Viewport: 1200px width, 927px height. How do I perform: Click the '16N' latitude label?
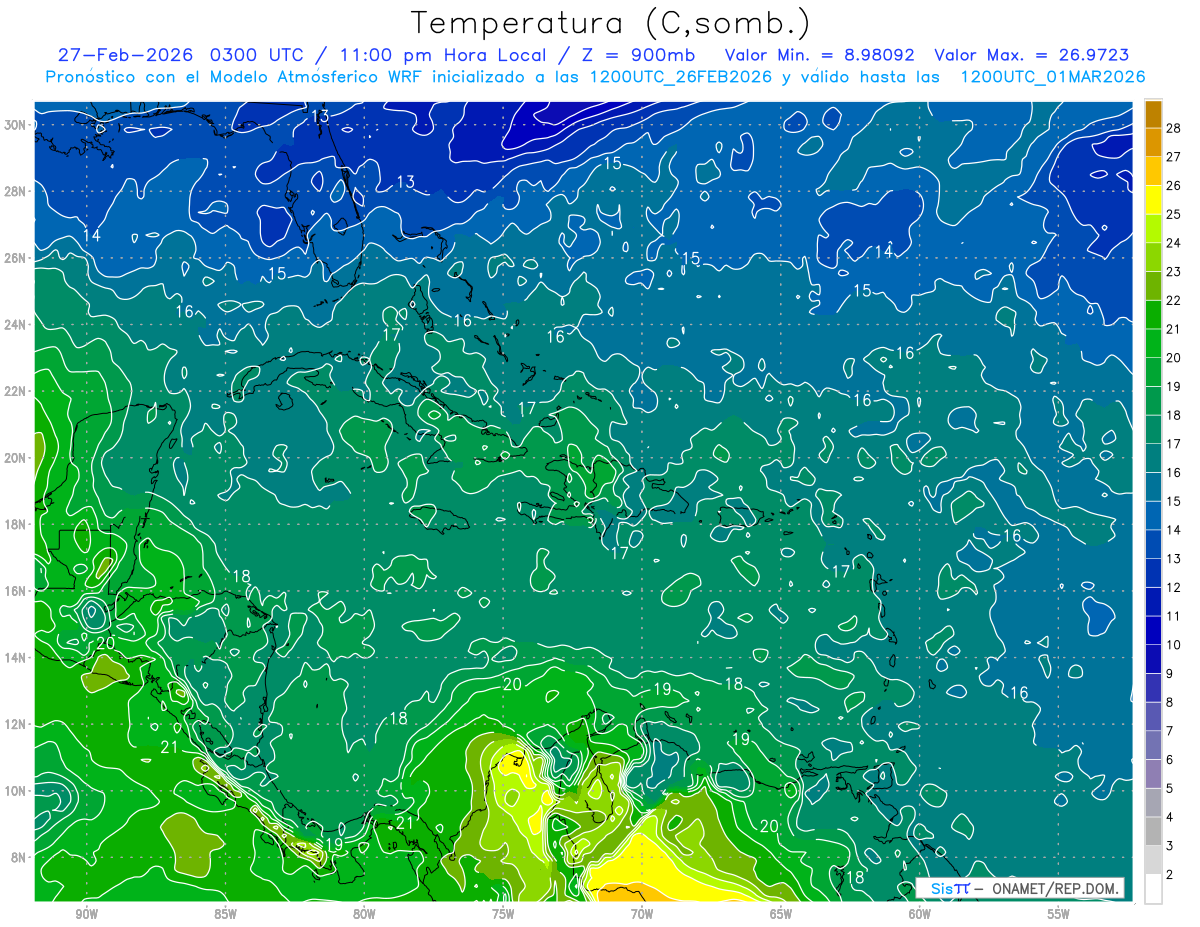(17, 591)
